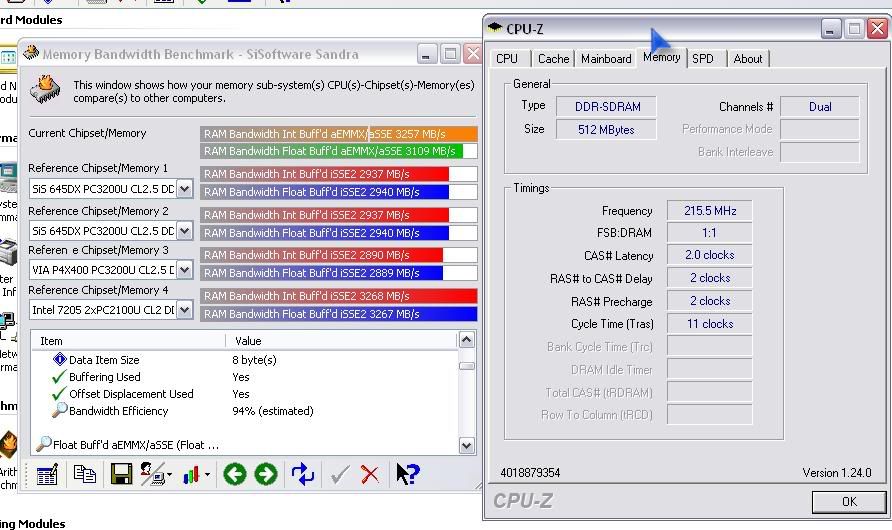Screen dimensions: 892x530
Task: Click the flaming memory chip icon
Action: [x=46, y=90]
